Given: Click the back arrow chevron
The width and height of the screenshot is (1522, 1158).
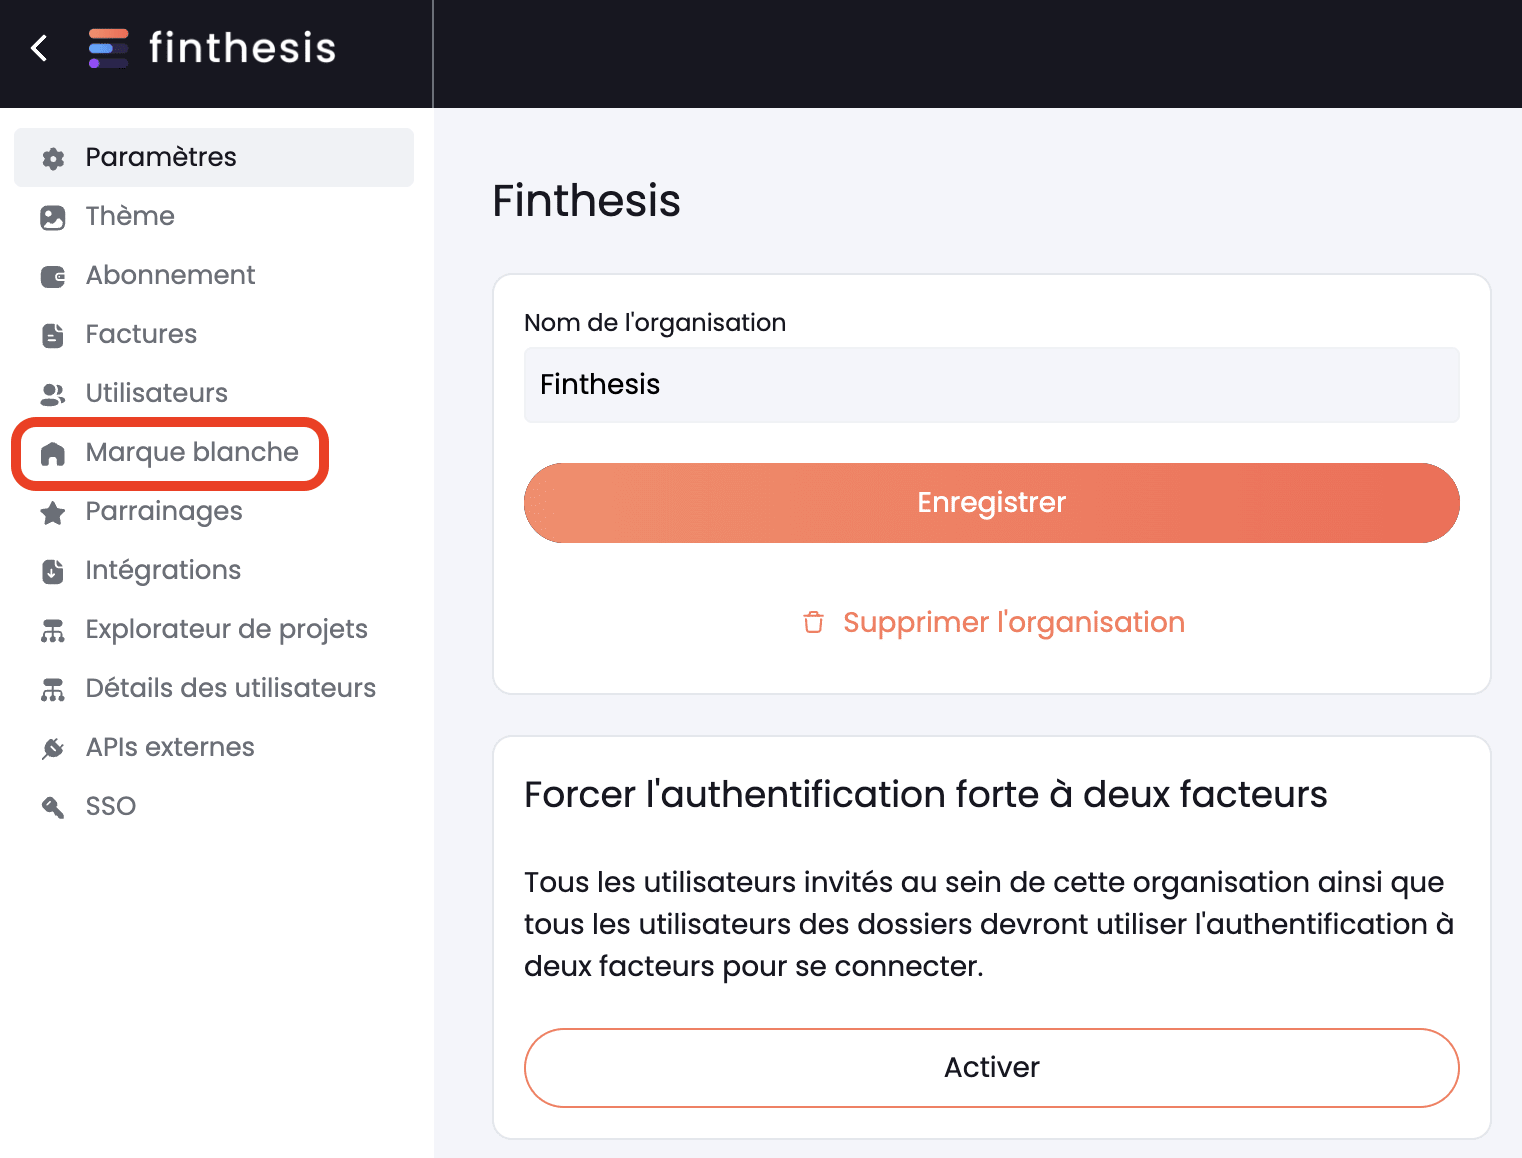Looking at the screenshot, I should (40, 48).
